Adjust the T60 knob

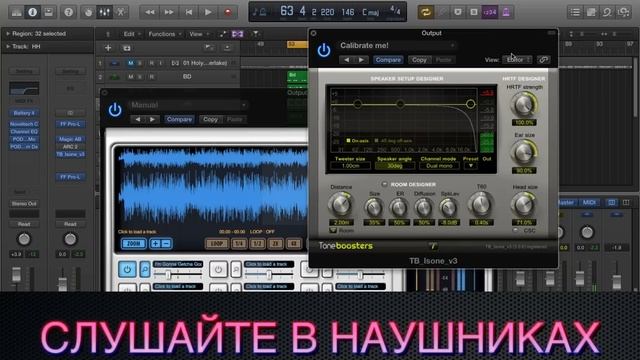click(x=481, y=204)
